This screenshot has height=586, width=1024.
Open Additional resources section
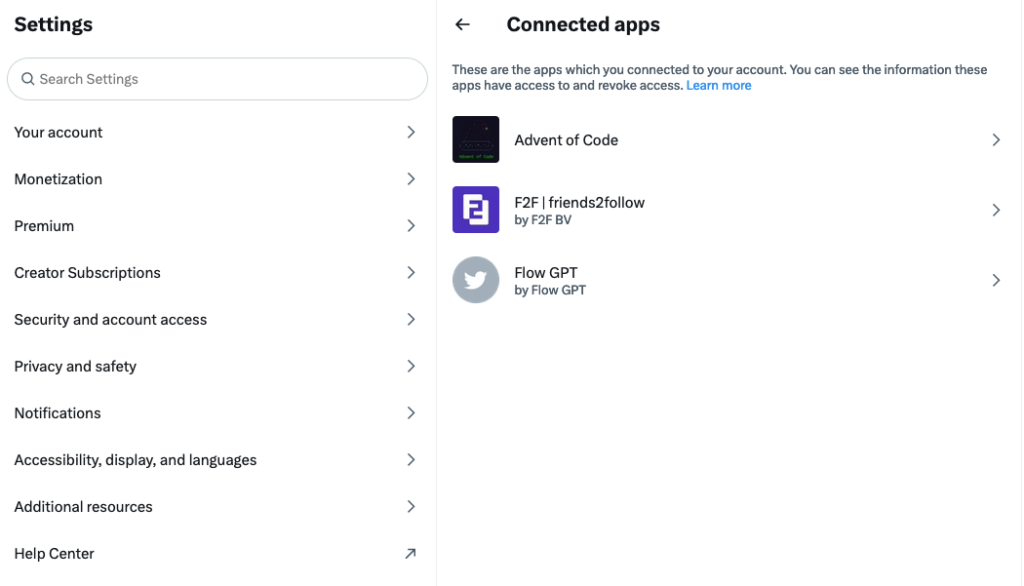(83, 507)
